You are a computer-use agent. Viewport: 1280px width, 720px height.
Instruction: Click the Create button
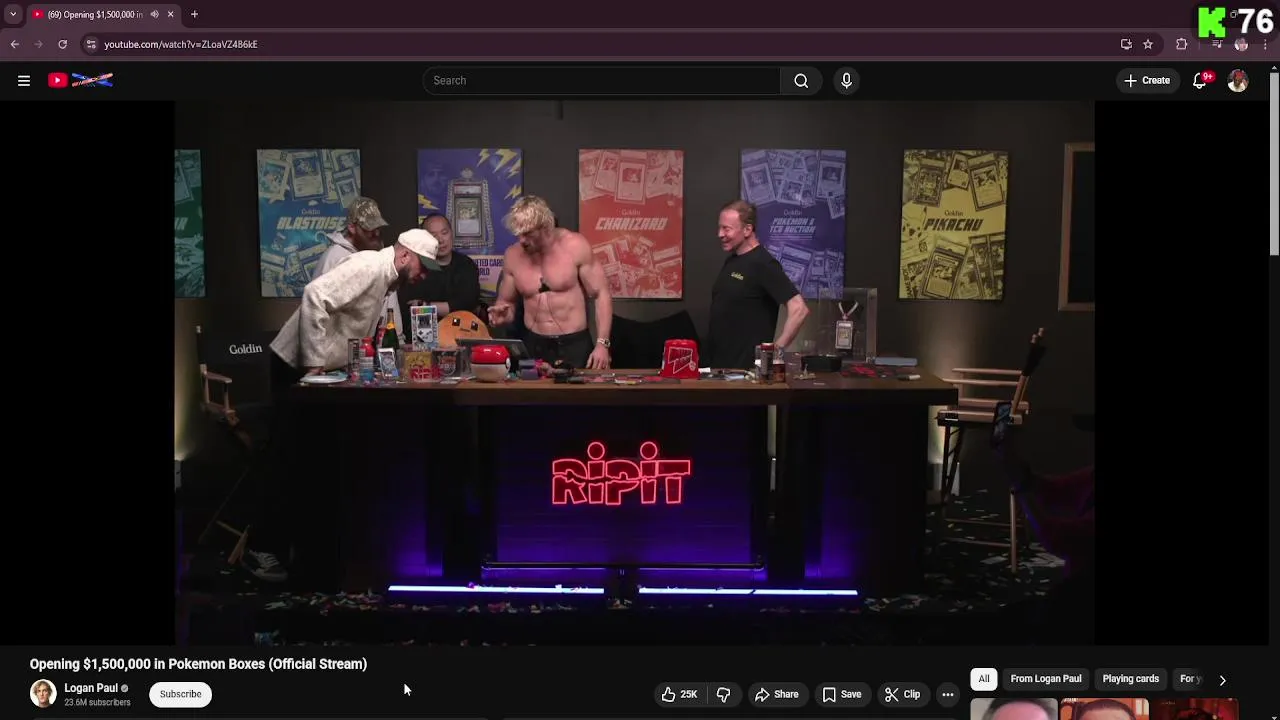(x=1146, y=80)
